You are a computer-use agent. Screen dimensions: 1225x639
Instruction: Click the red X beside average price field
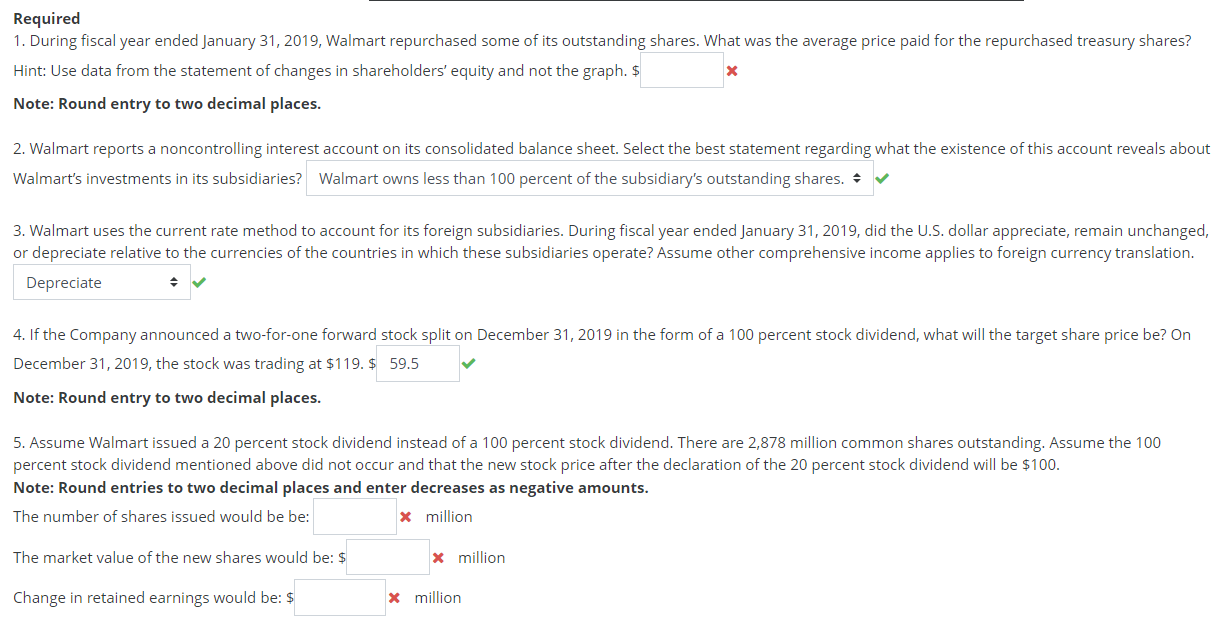click(x=732, y=71)
